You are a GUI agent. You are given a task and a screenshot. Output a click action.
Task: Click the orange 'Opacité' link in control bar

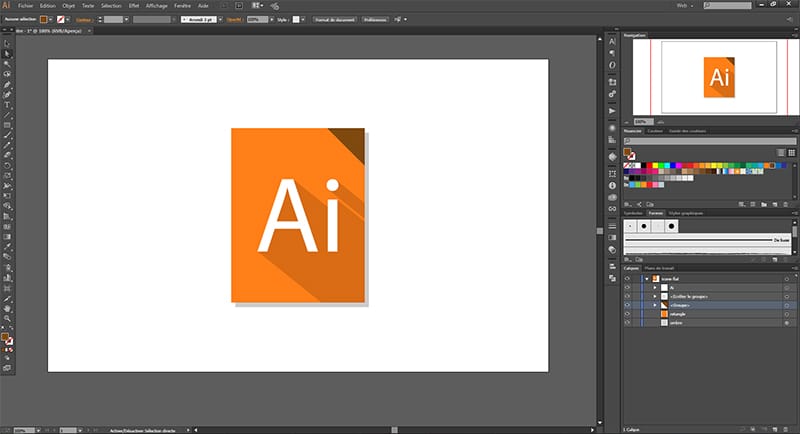234,19
